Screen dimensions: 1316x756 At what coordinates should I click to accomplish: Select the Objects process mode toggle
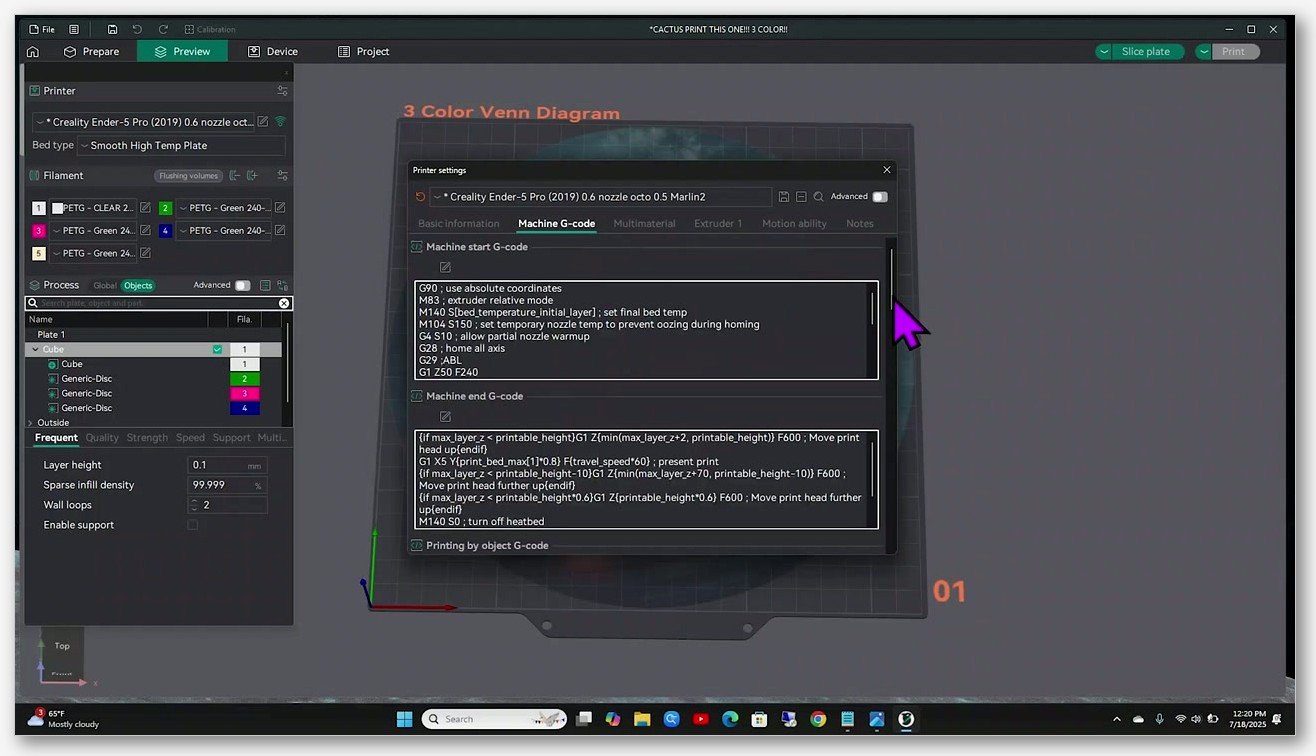pos(138,286)
